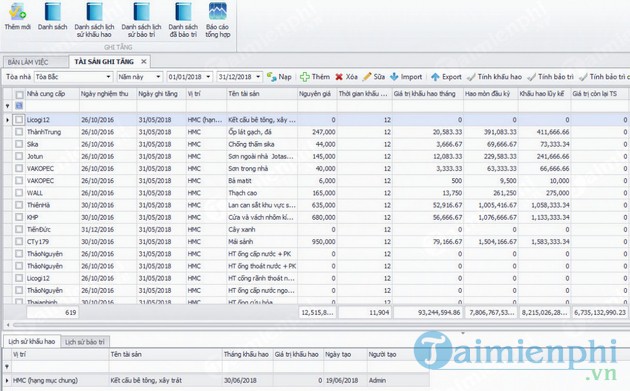Viewport: 630px width, 391px height.
Task: Check the Sika row checkbox
Action: pyautogui.click(x=19, y=143)
